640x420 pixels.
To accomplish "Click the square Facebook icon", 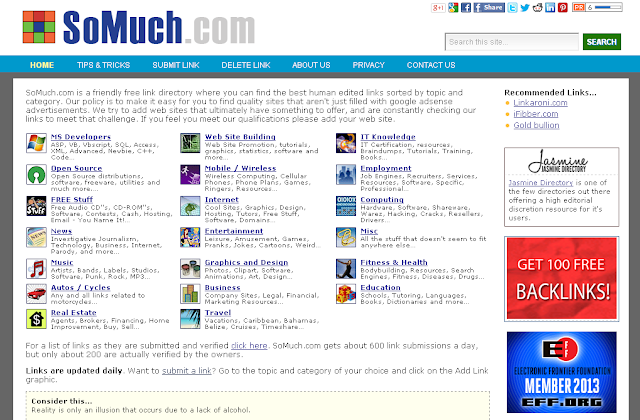I will click(x=466, y=7).
